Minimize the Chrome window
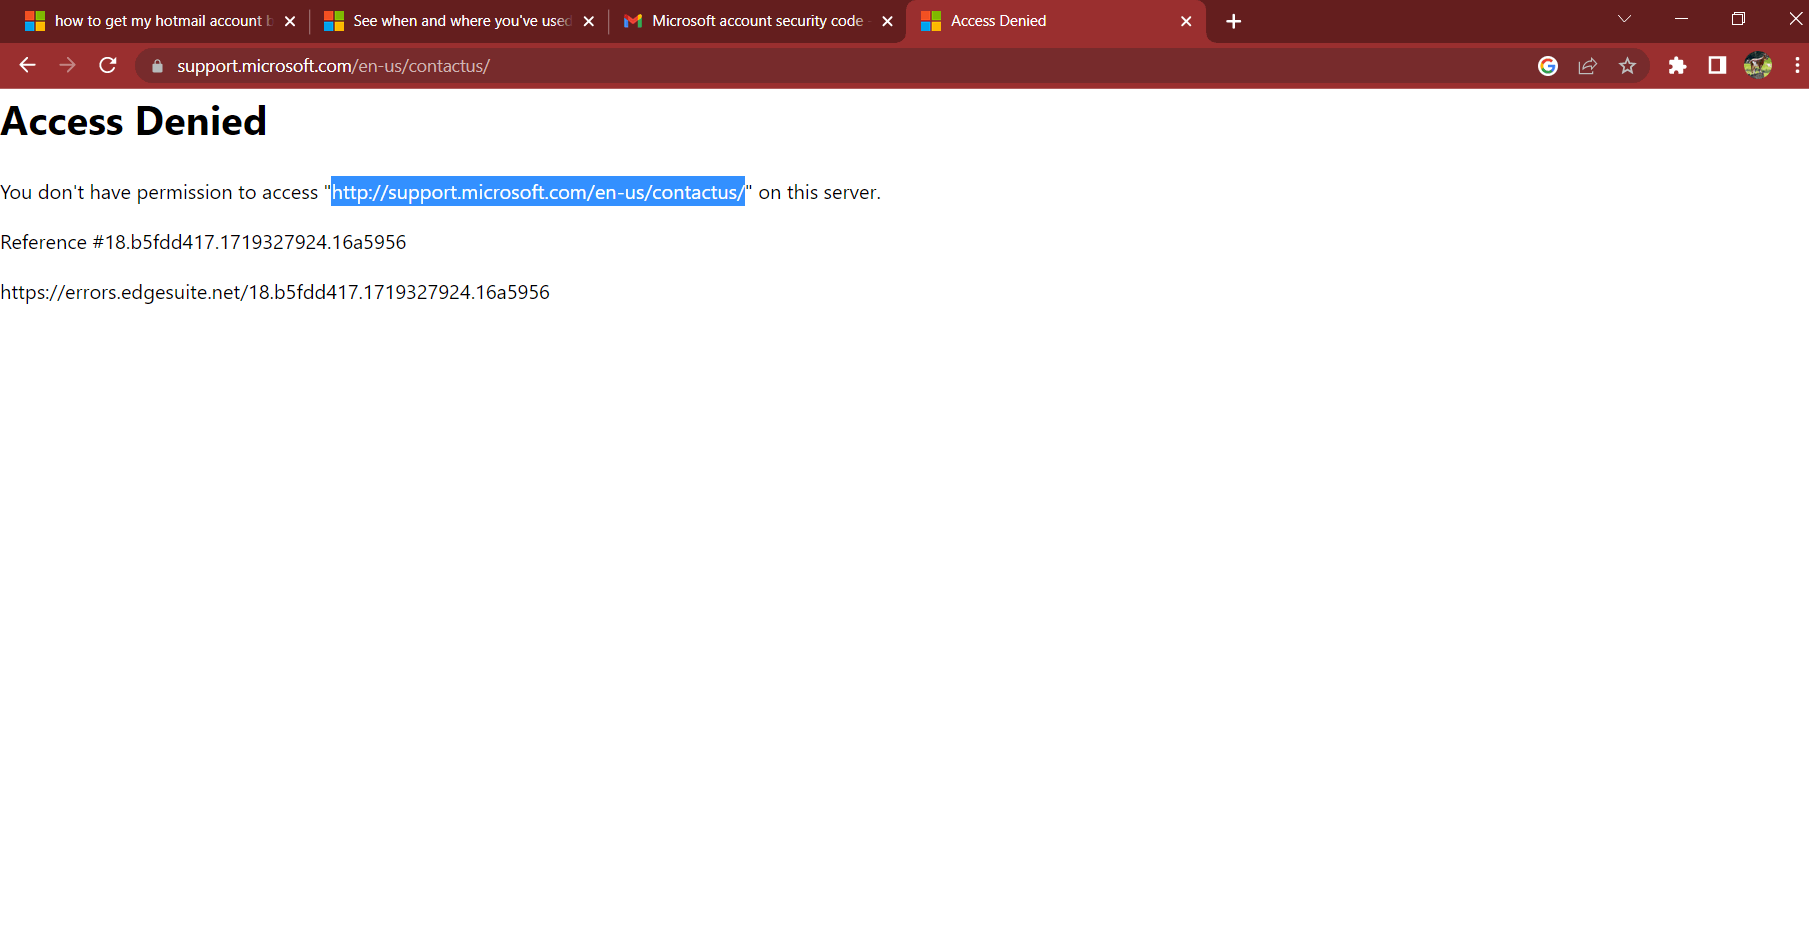1809x926 pixels. coord(1681,19)
